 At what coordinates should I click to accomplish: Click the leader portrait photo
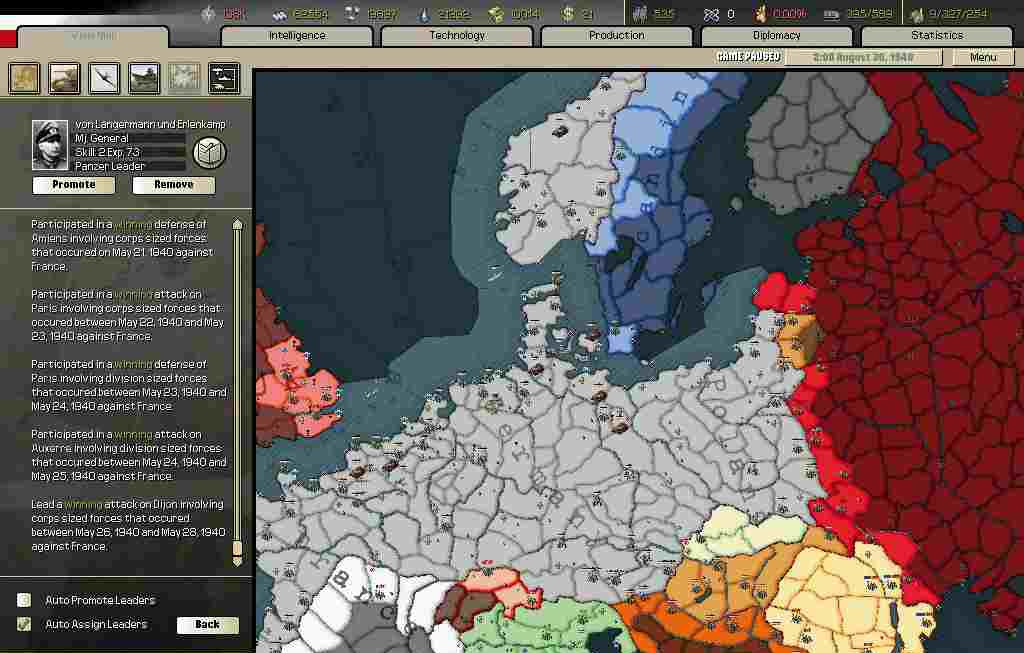[50, 145]
